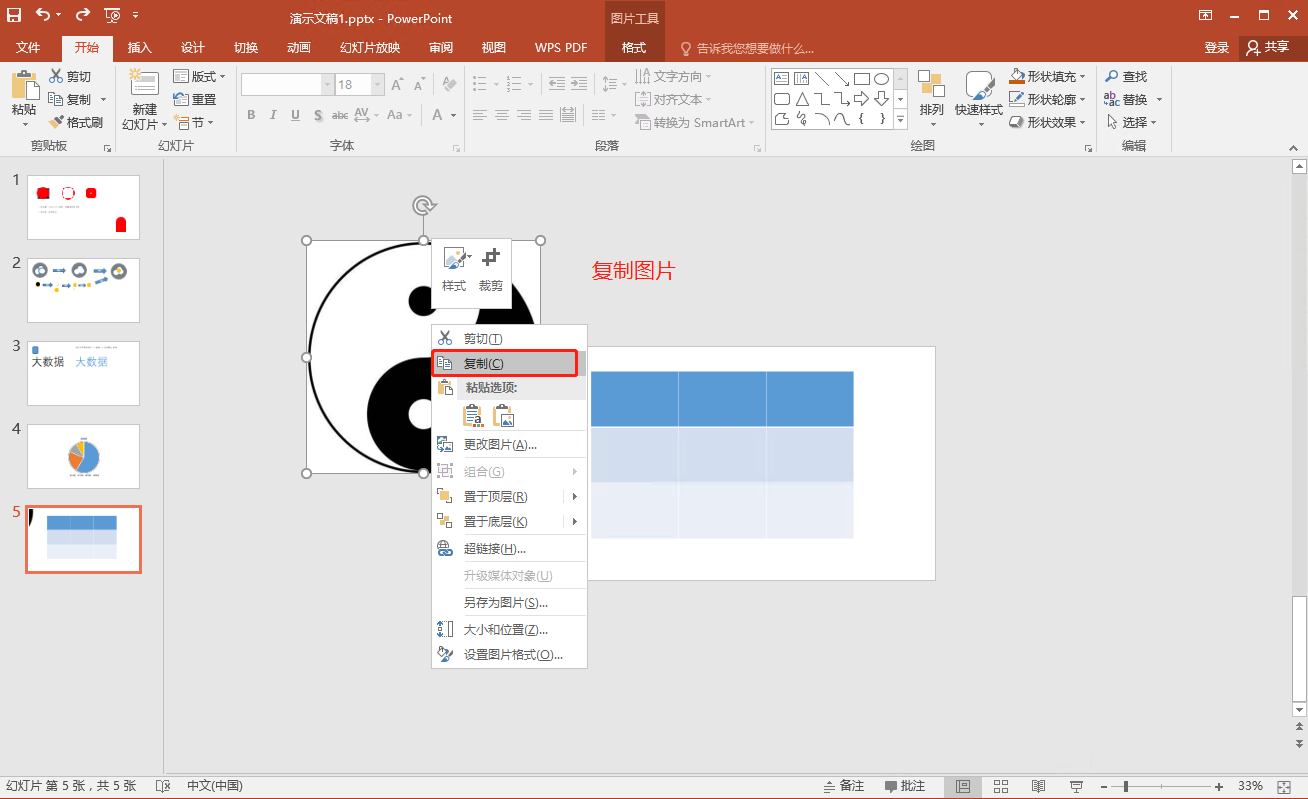
Task: Choose Change Picture (更改图片) menu item
Action: click(x=509, y=445)
